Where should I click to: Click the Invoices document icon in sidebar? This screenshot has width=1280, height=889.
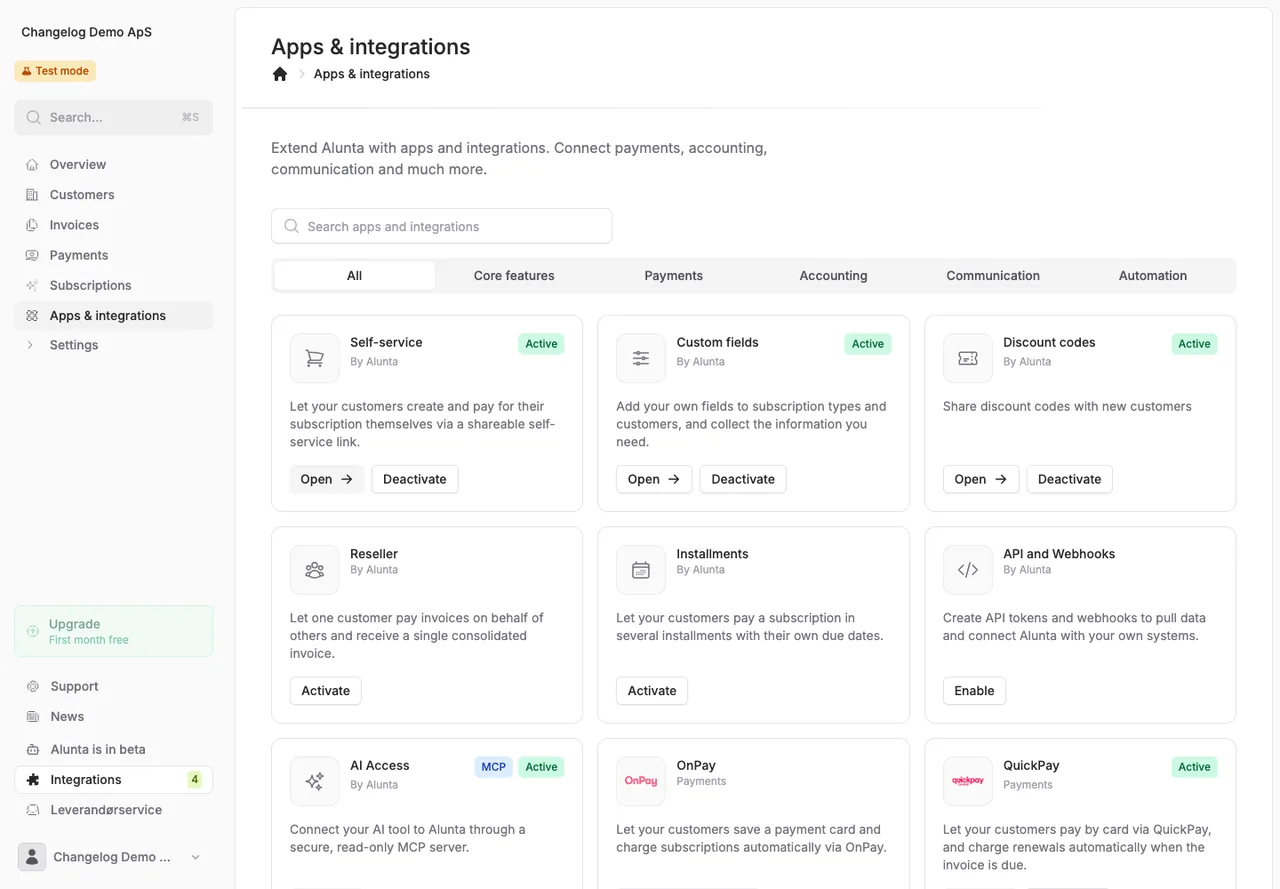point(32,225)
